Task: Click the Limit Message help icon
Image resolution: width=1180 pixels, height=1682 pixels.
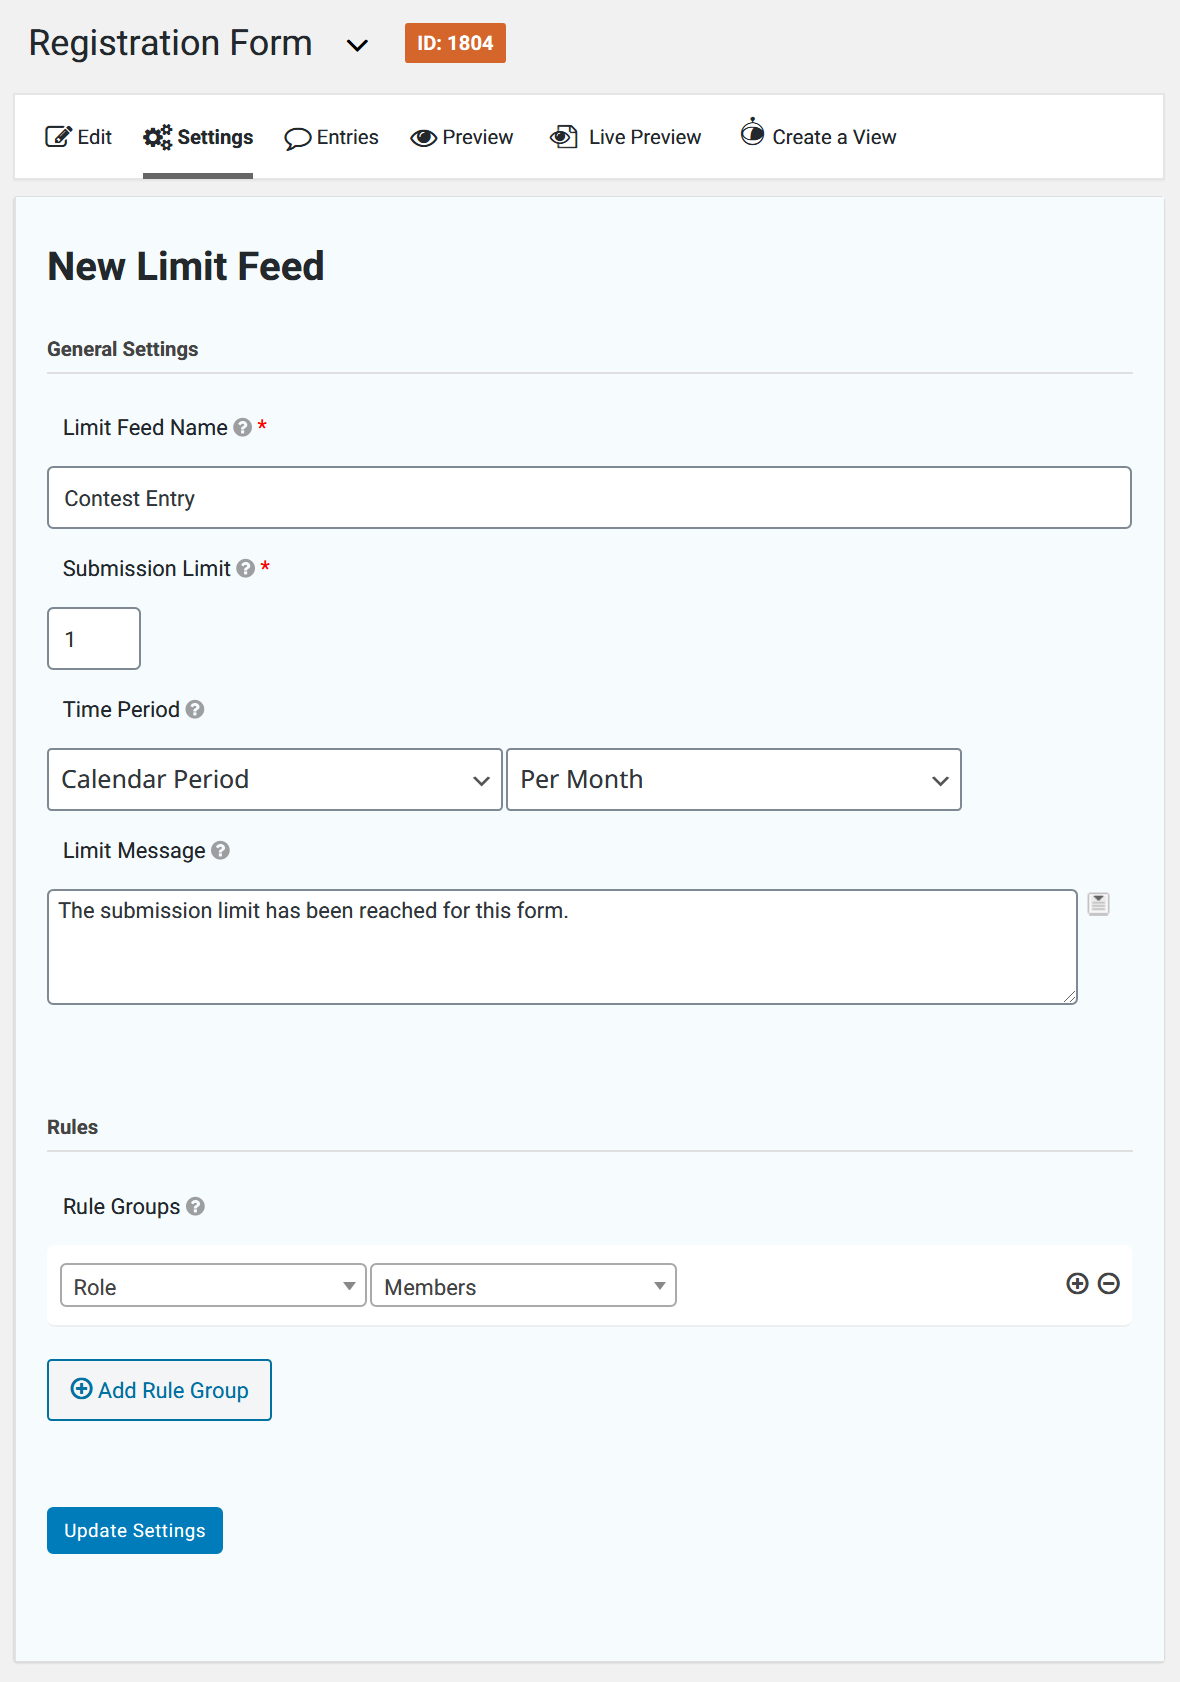Action: point(221,850)
